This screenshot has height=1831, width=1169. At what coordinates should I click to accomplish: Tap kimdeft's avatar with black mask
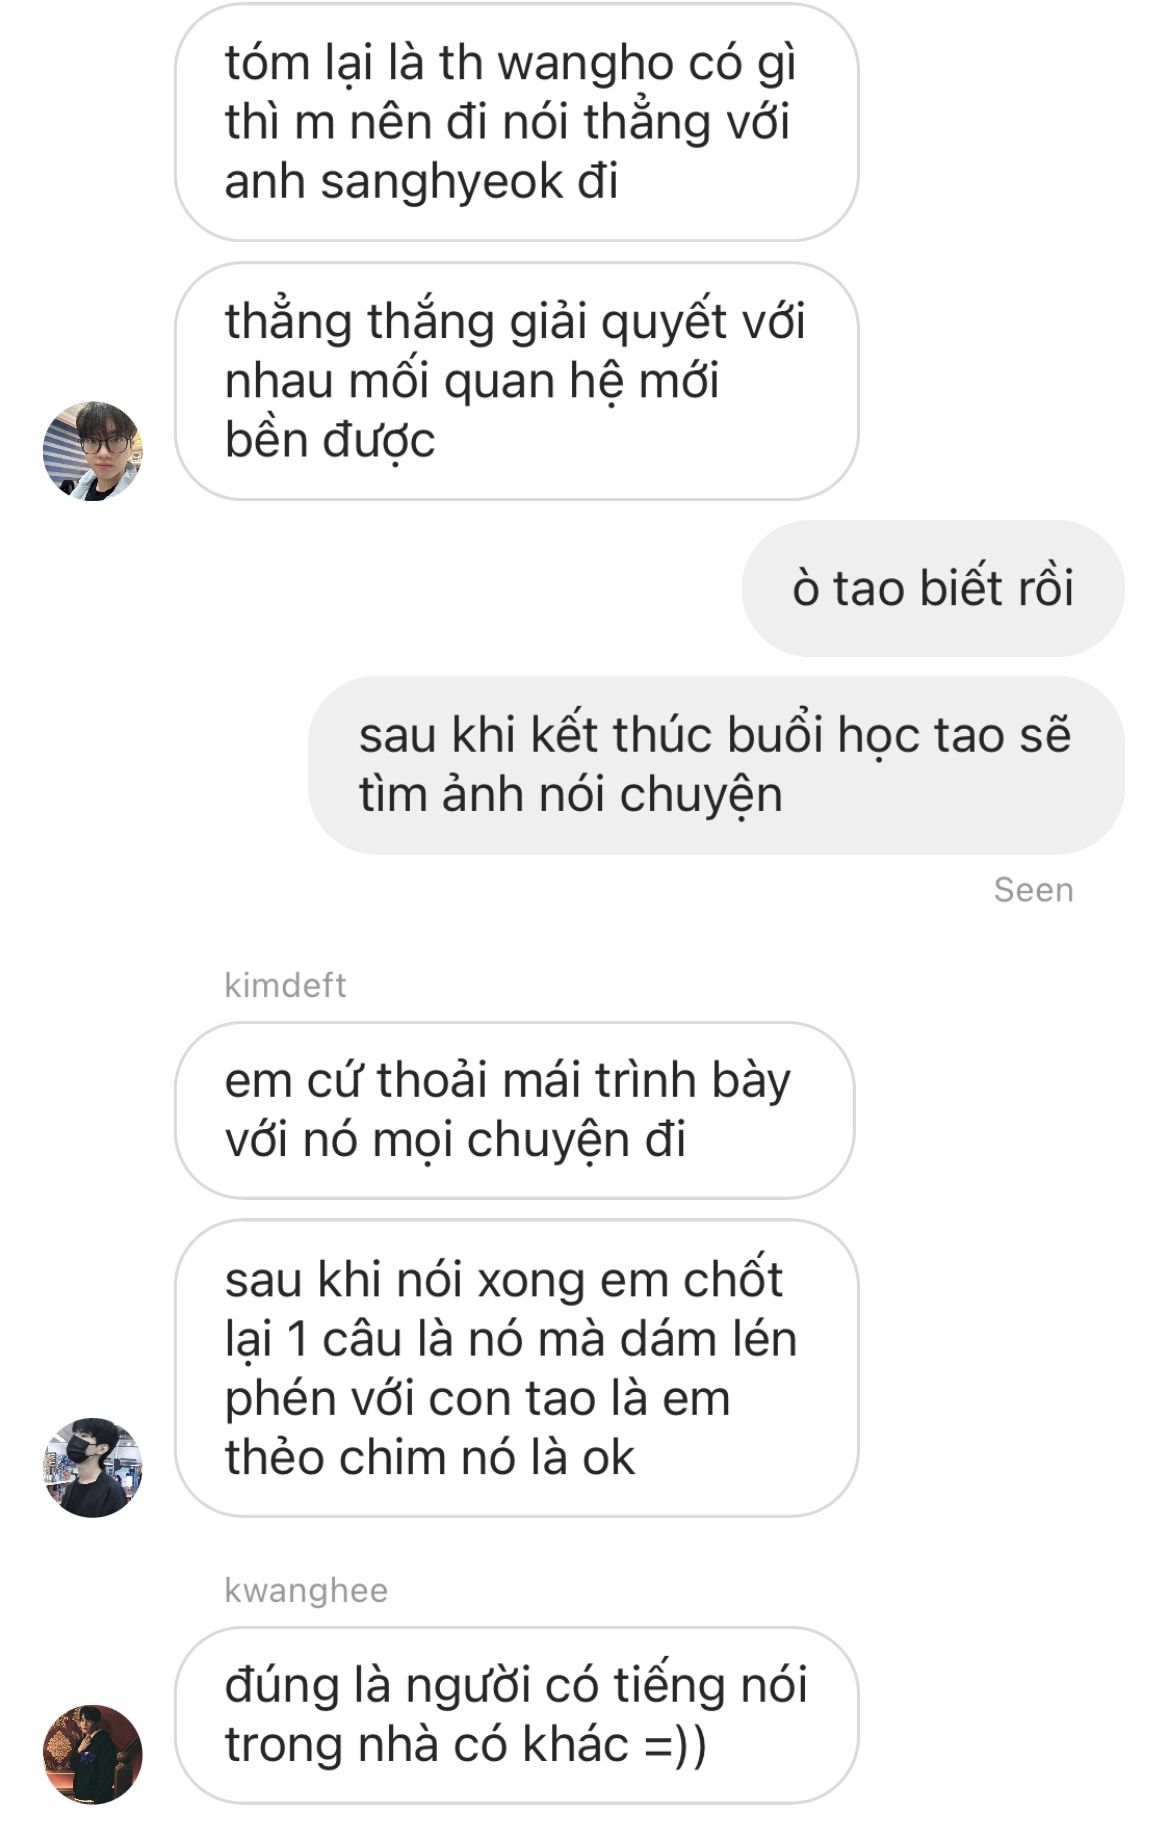coord(92,1467)
